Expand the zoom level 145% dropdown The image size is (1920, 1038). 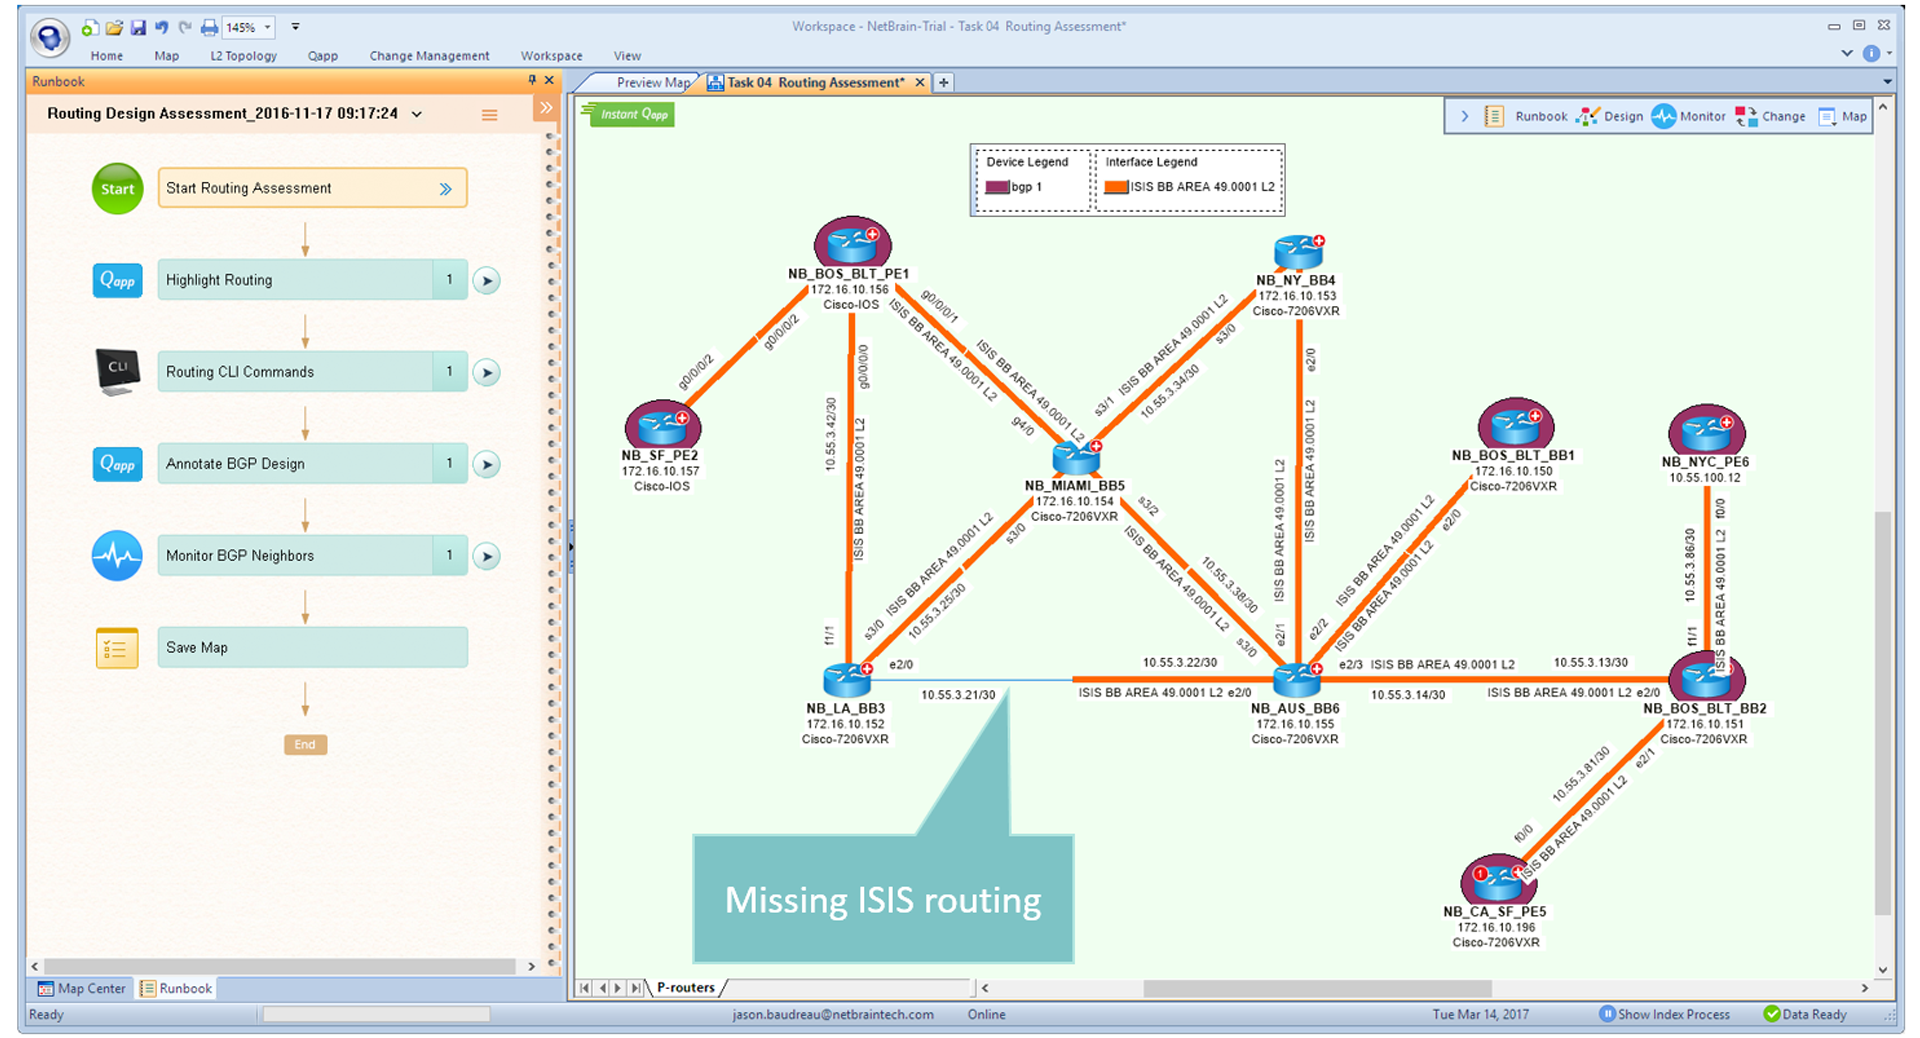(267, 27)
